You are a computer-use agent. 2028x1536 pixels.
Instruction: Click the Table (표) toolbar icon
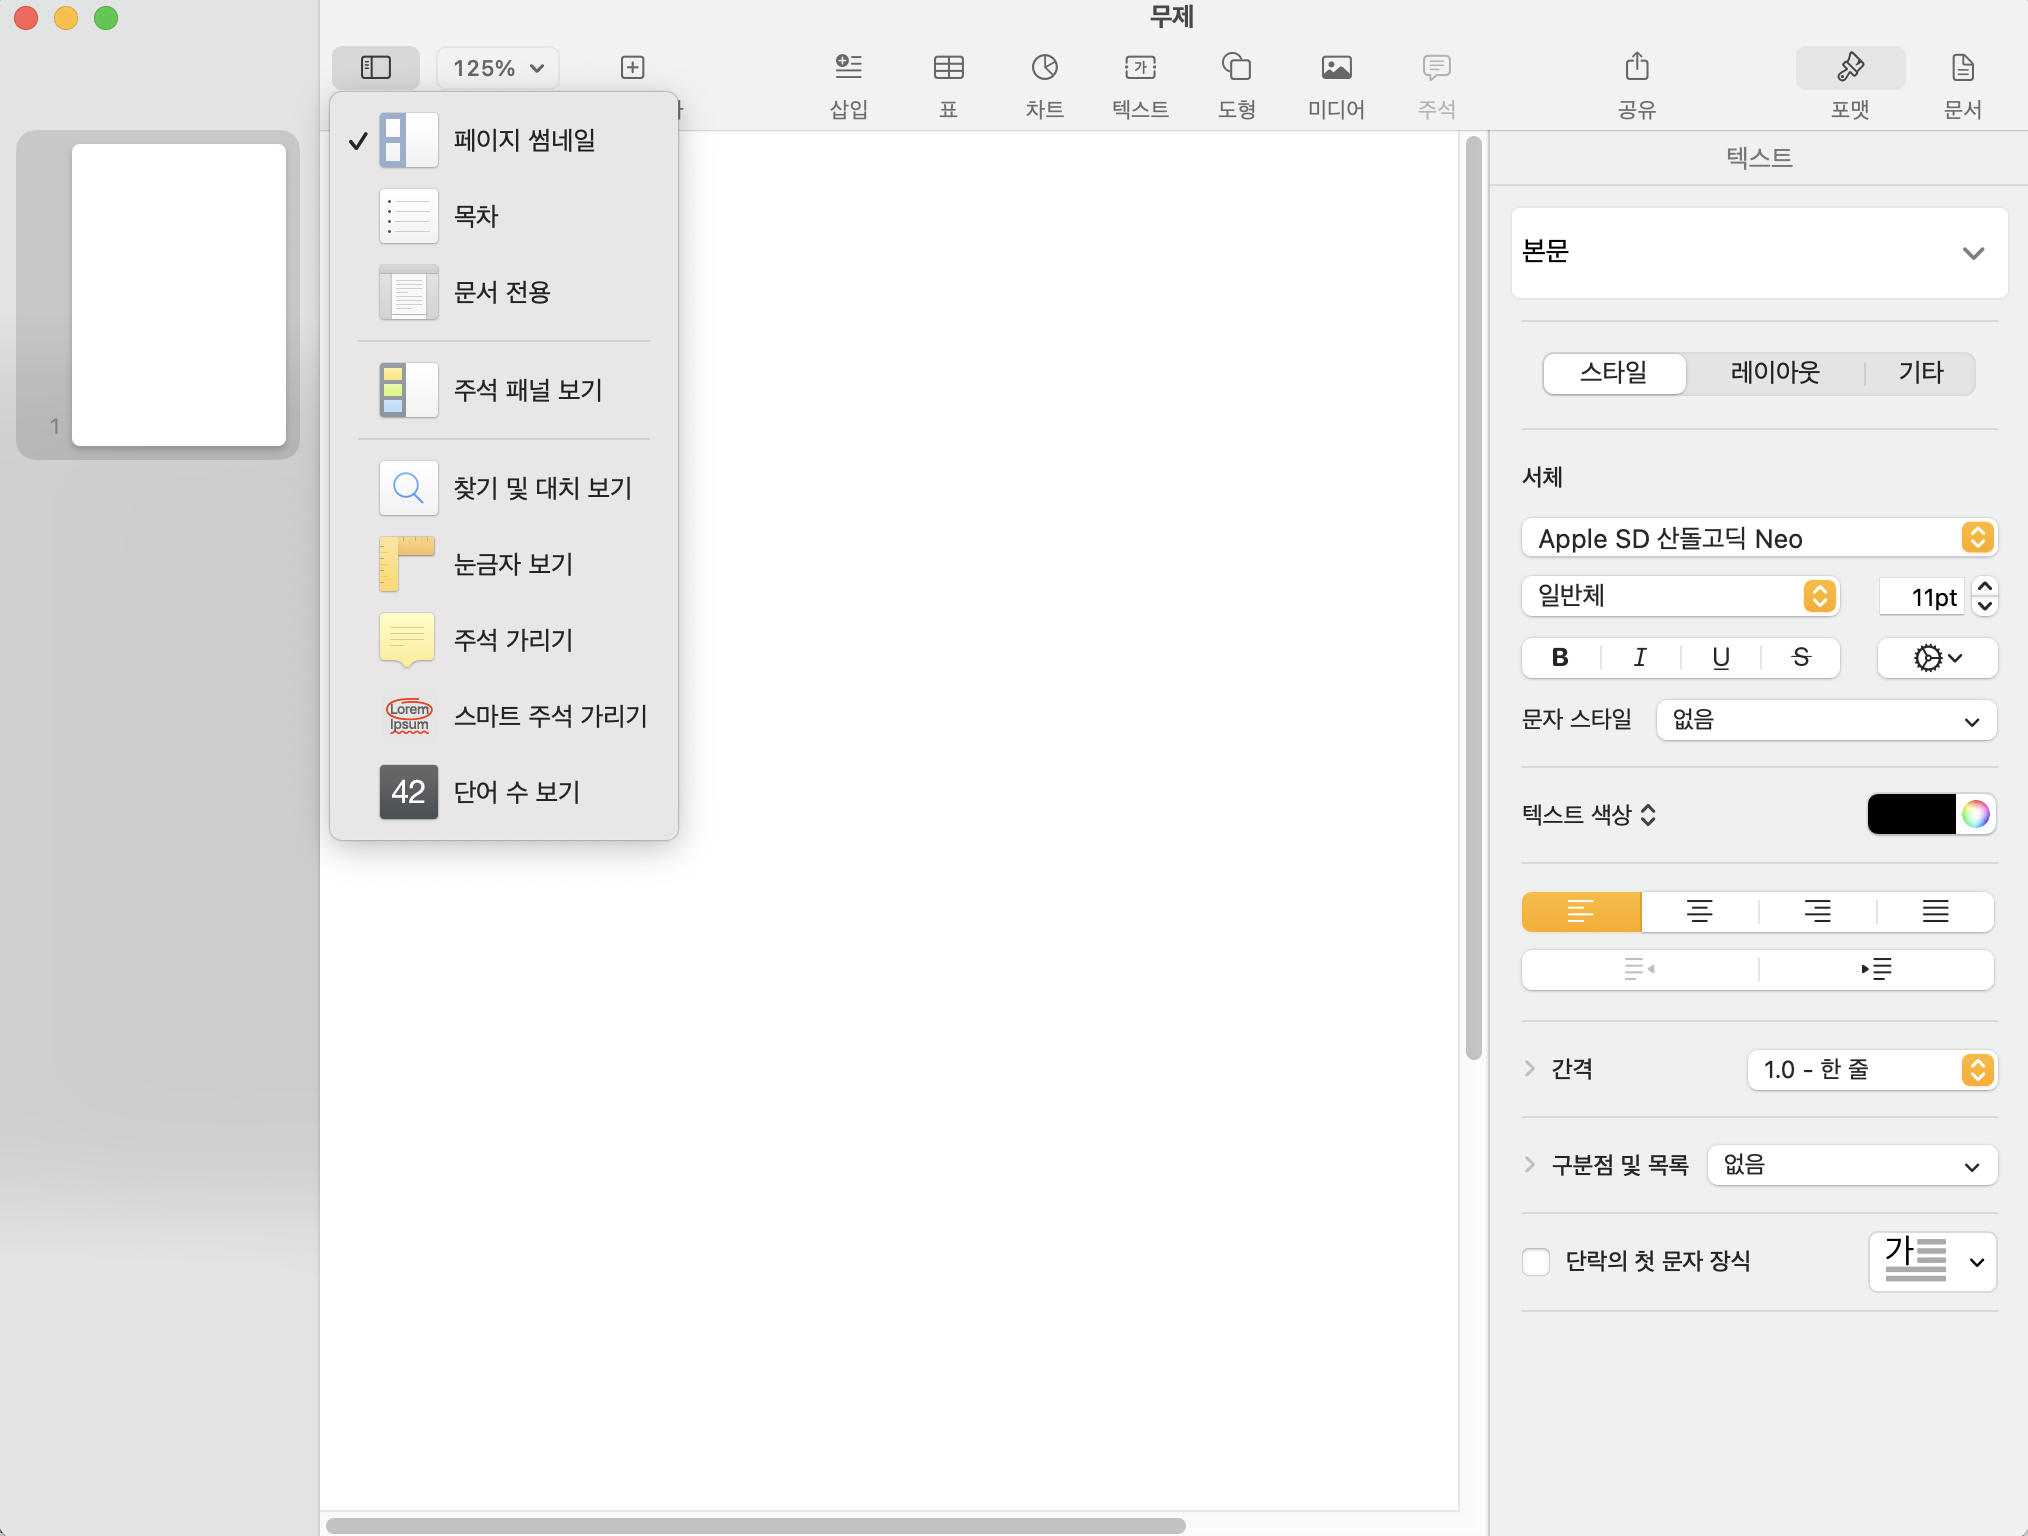coord(948,68)
